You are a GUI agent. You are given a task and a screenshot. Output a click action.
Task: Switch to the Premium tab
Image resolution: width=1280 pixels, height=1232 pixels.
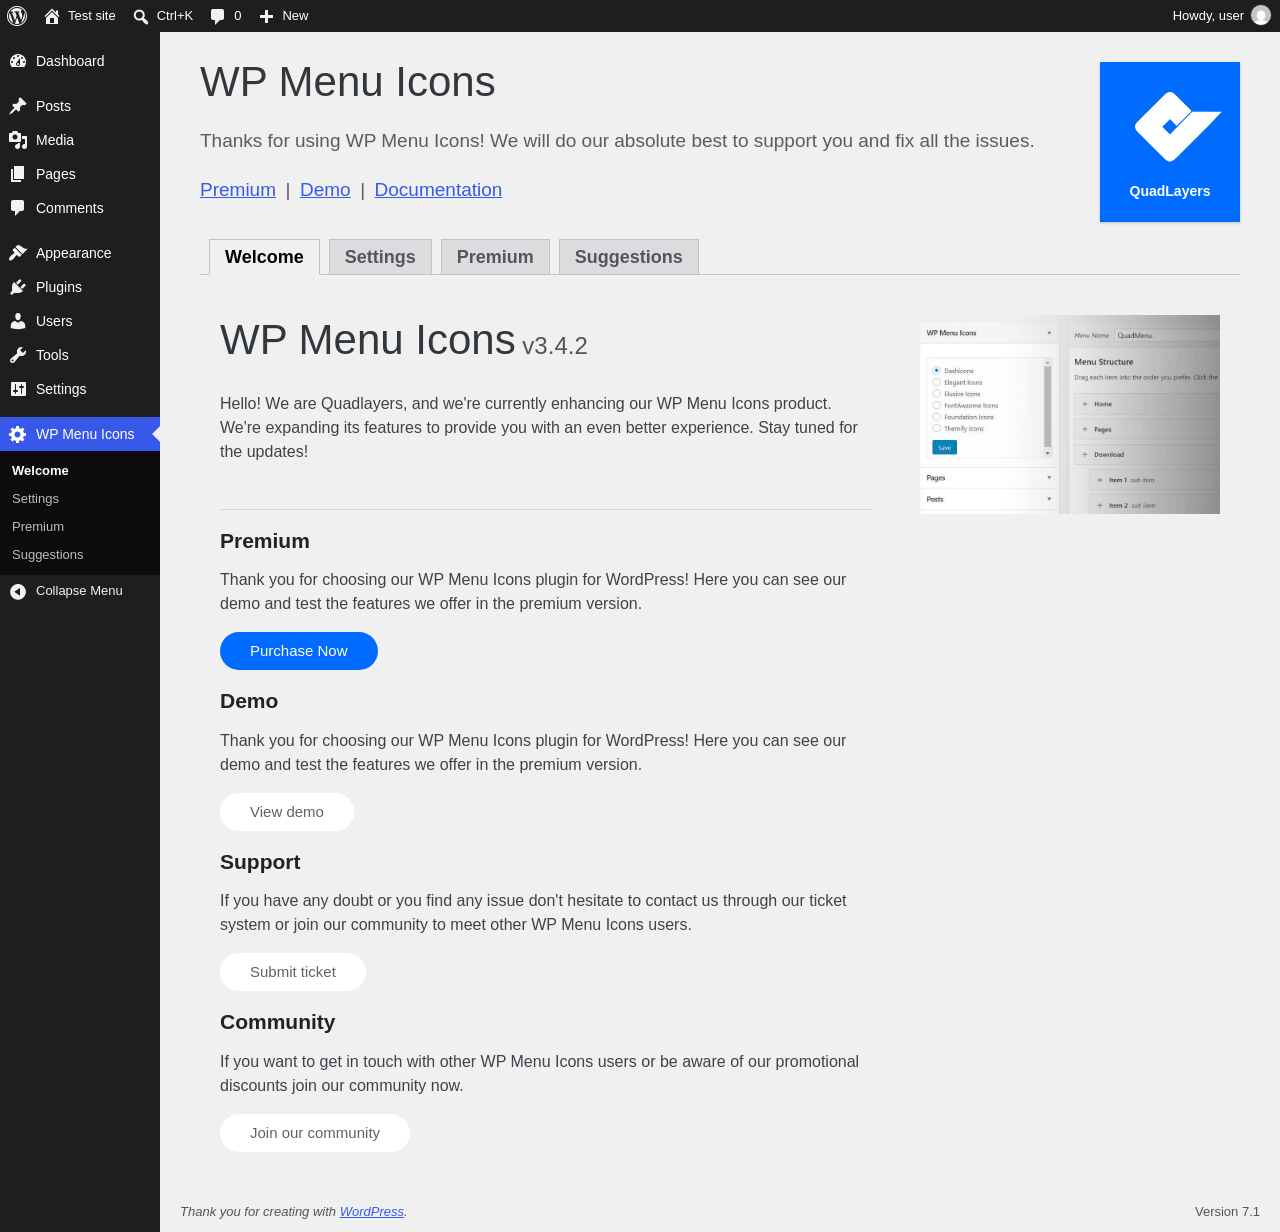click(x=495, y=257)
